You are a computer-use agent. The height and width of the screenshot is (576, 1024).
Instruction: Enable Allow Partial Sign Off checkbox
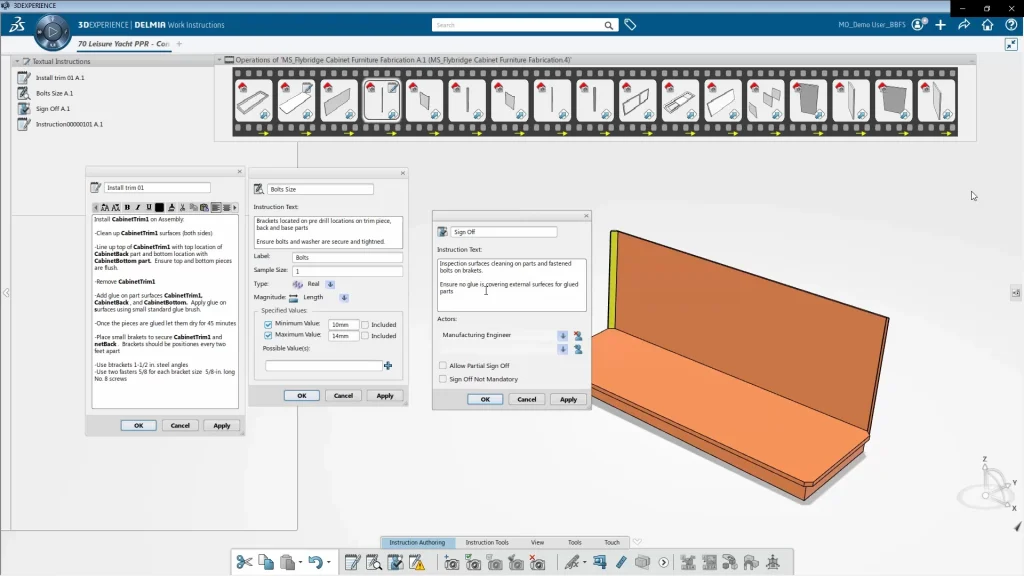(443, 366)
